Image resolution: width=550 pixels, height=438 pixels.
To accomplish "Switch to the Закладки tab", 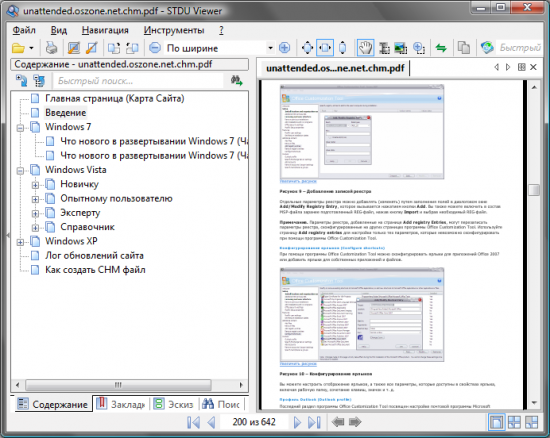I will click(x=121, y=404).
